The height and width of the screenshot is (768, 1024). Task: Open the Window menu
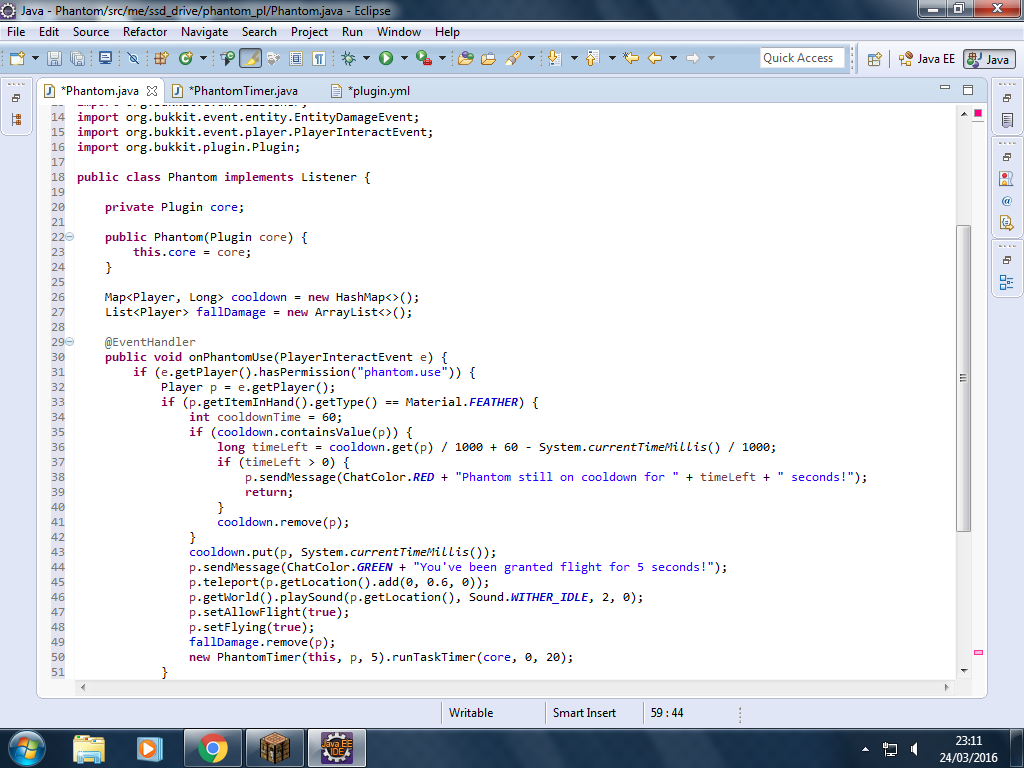click(399, 32)
